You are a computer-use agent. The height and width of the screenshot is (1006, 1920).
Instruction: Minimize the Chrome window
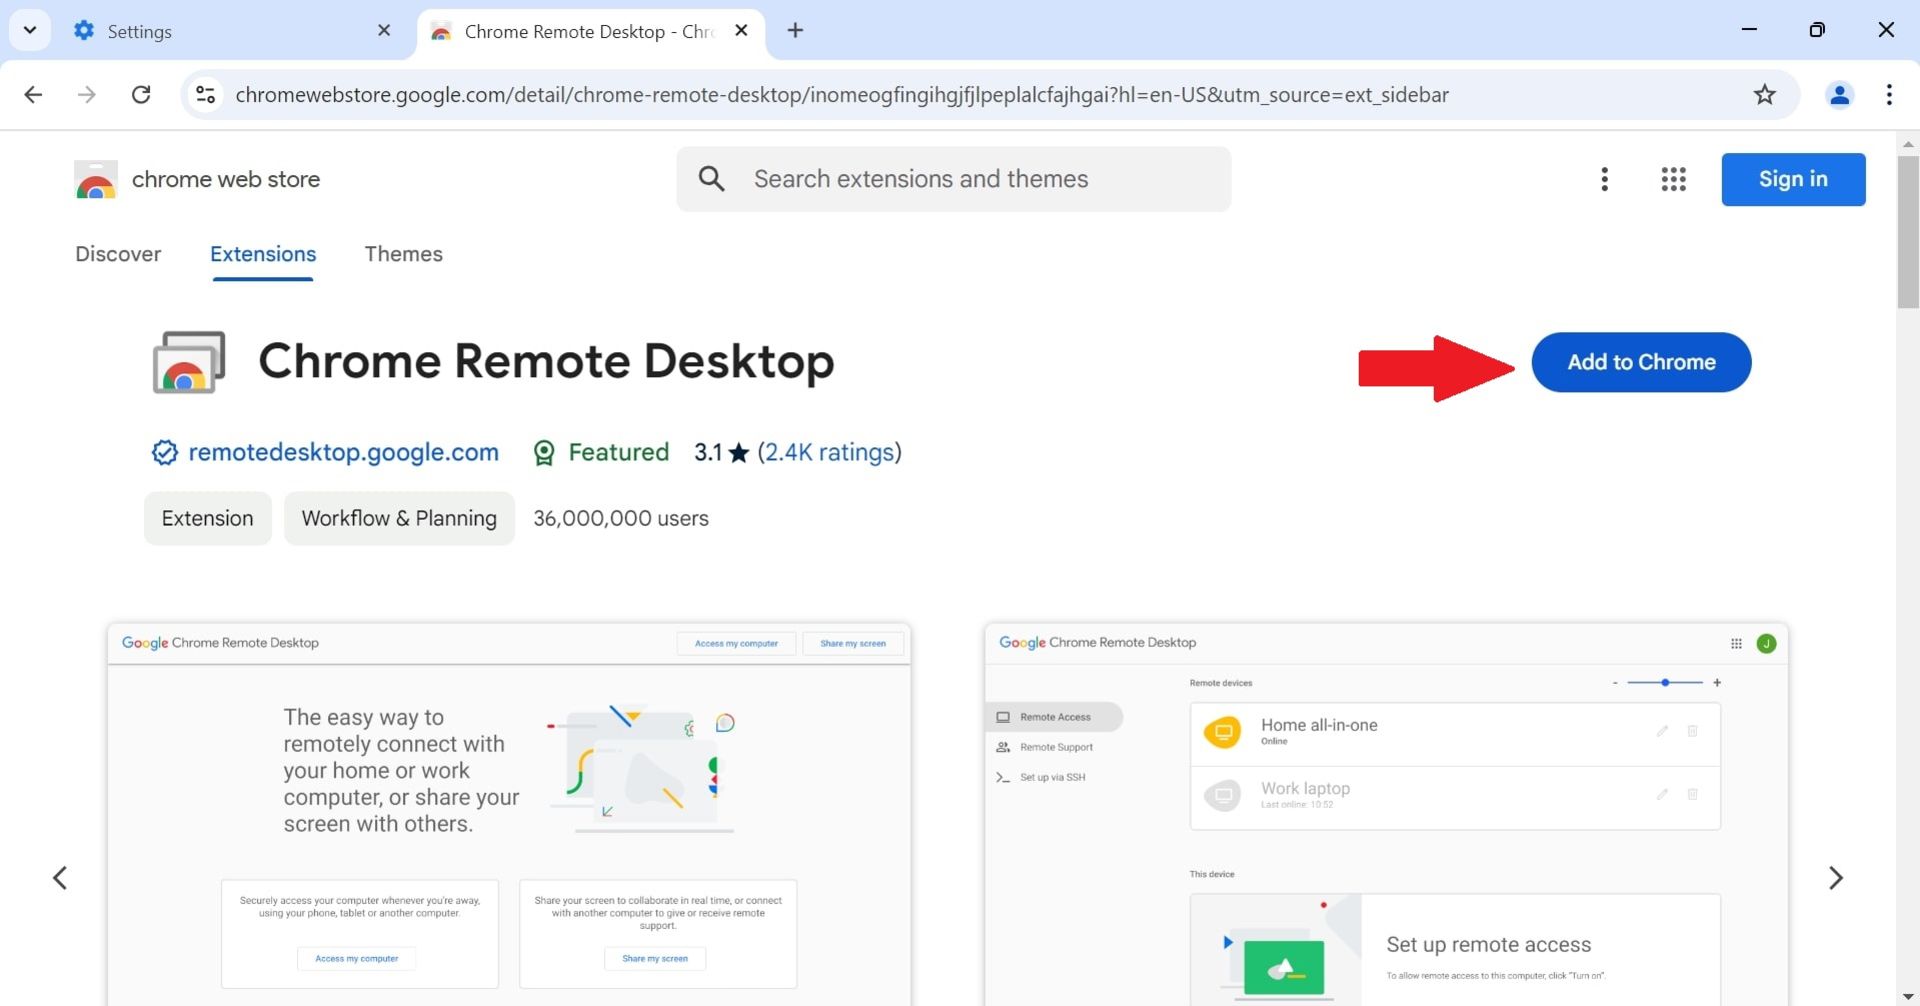pos(1749,30)
